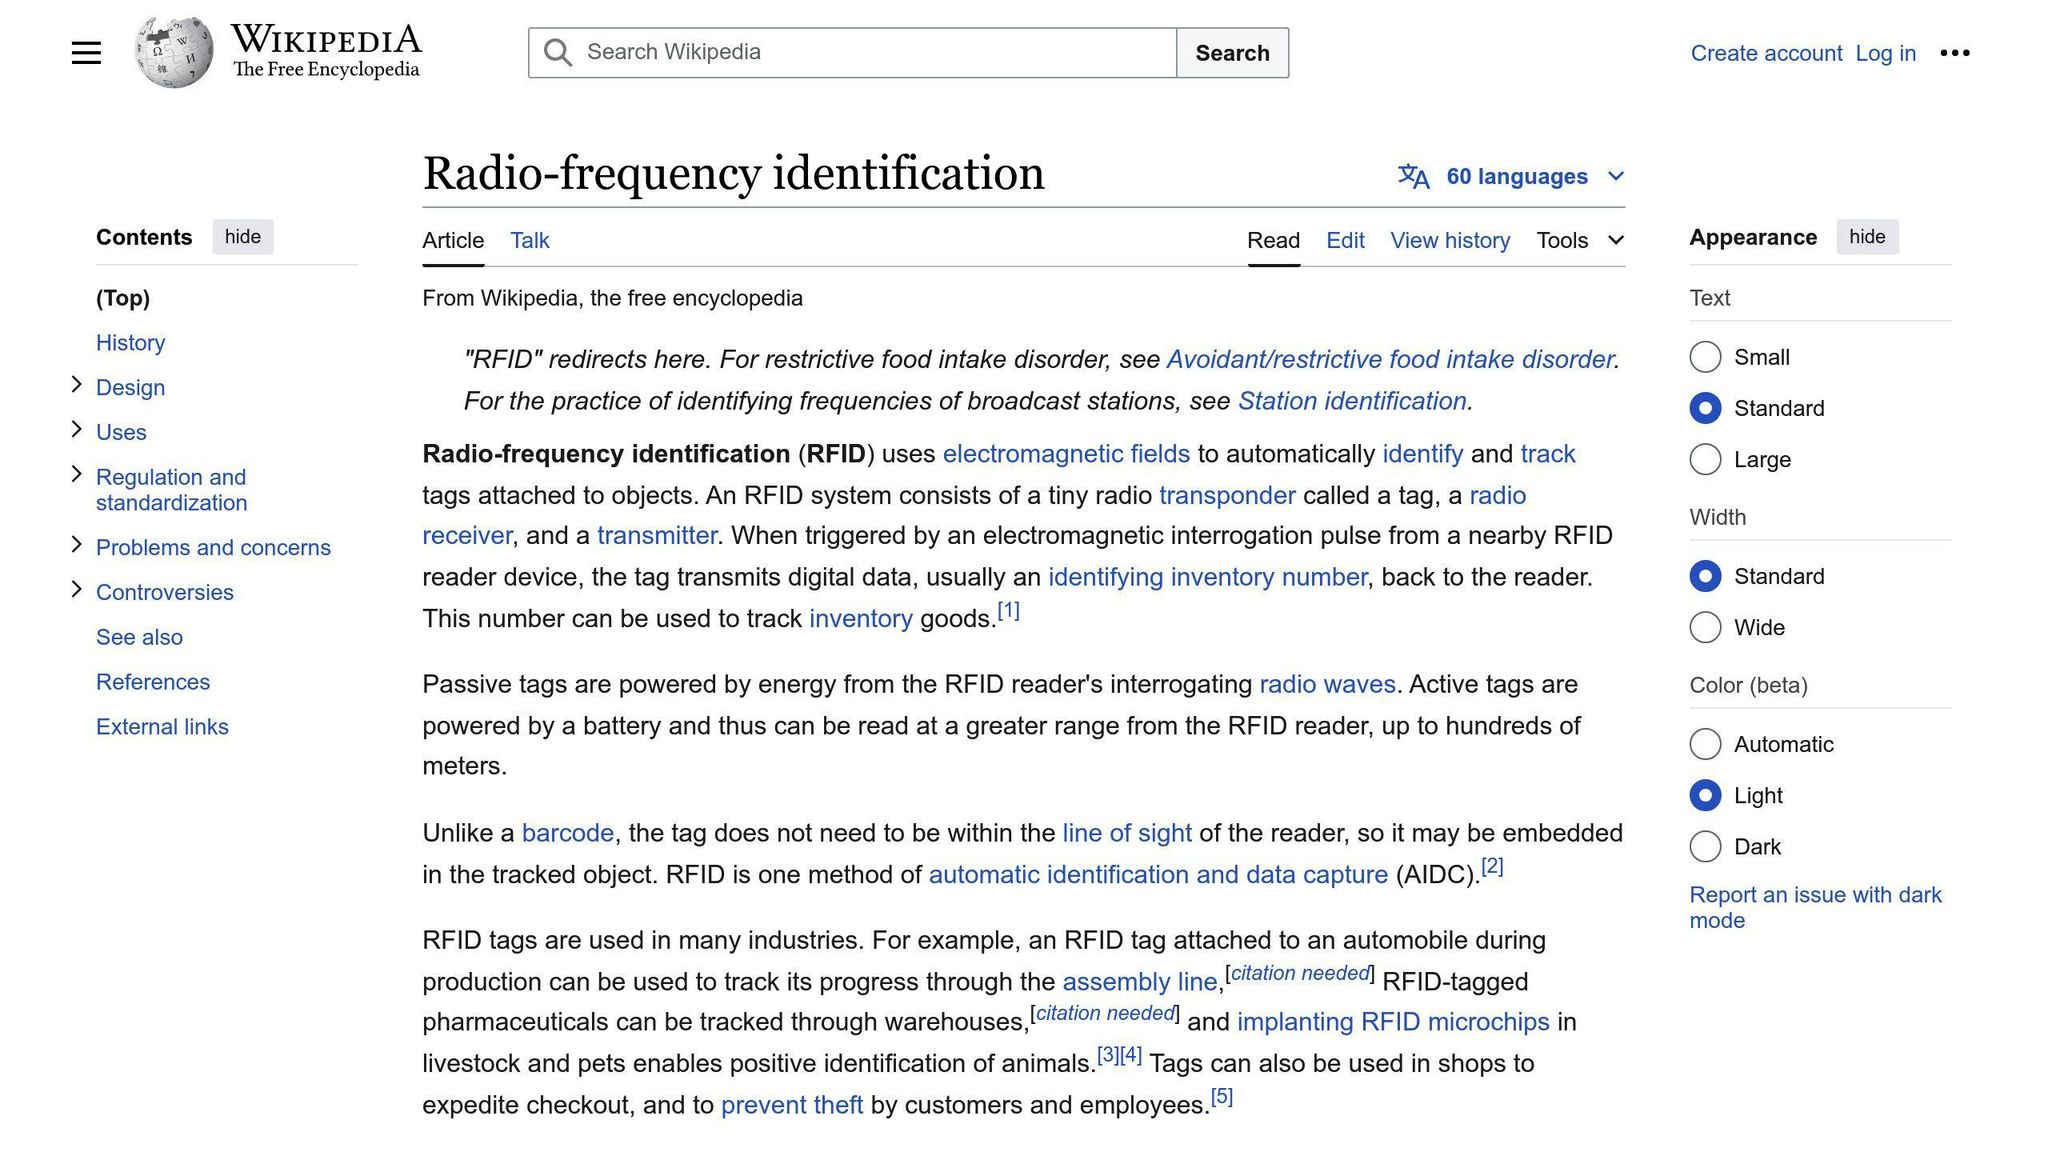Screen dimensions: 2048x1152
Task: Switch to Dark color mode
Action: [x=1705, y=846]
